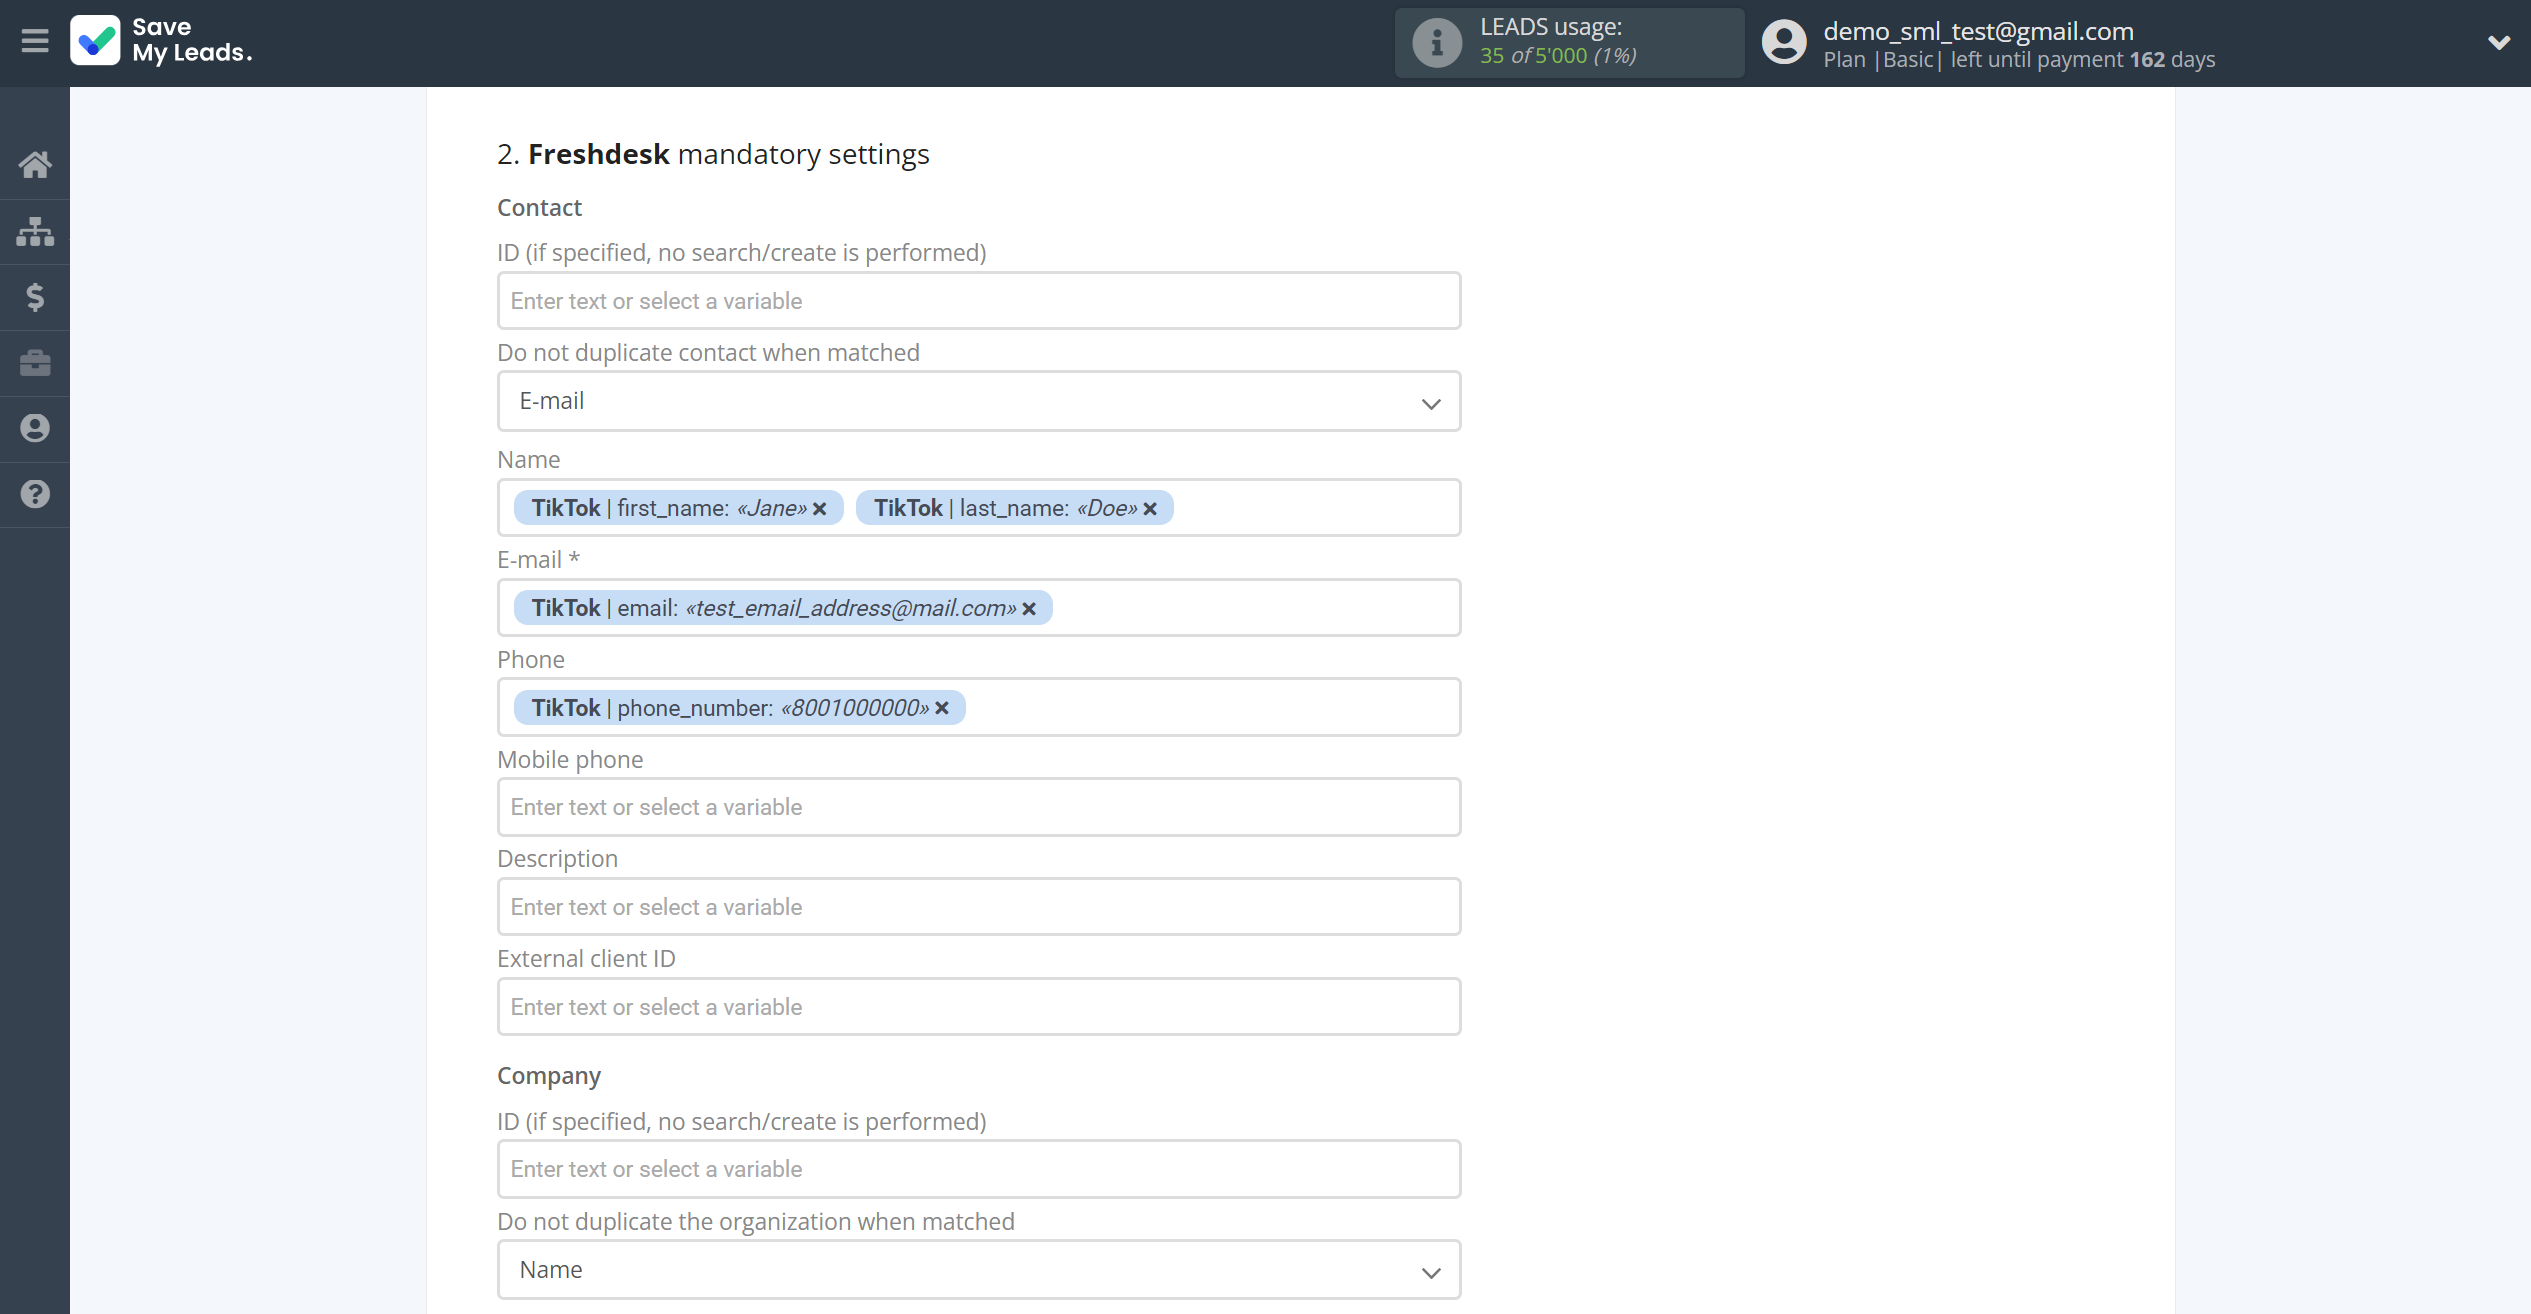Remove the phone_number variable tag
This screenshot has height=1314, width=2531.
click(942, 709)
